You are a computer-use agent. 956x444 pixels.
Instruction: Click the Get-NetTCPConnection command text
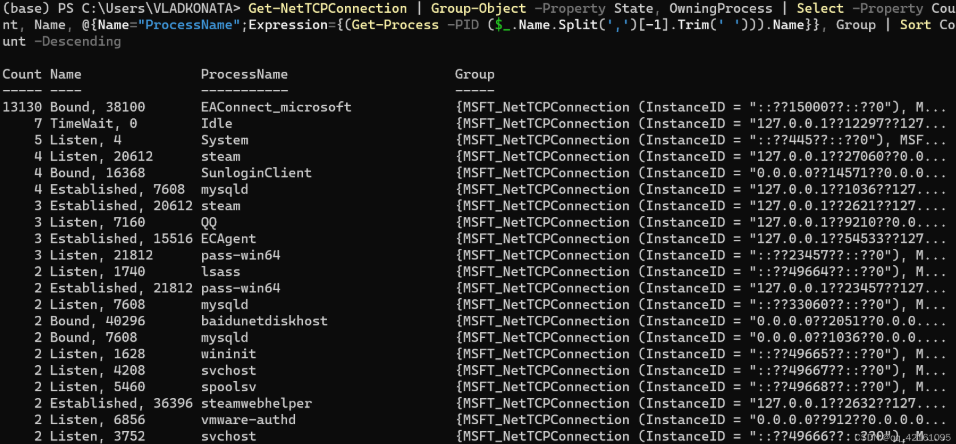[x=327, y=9]
